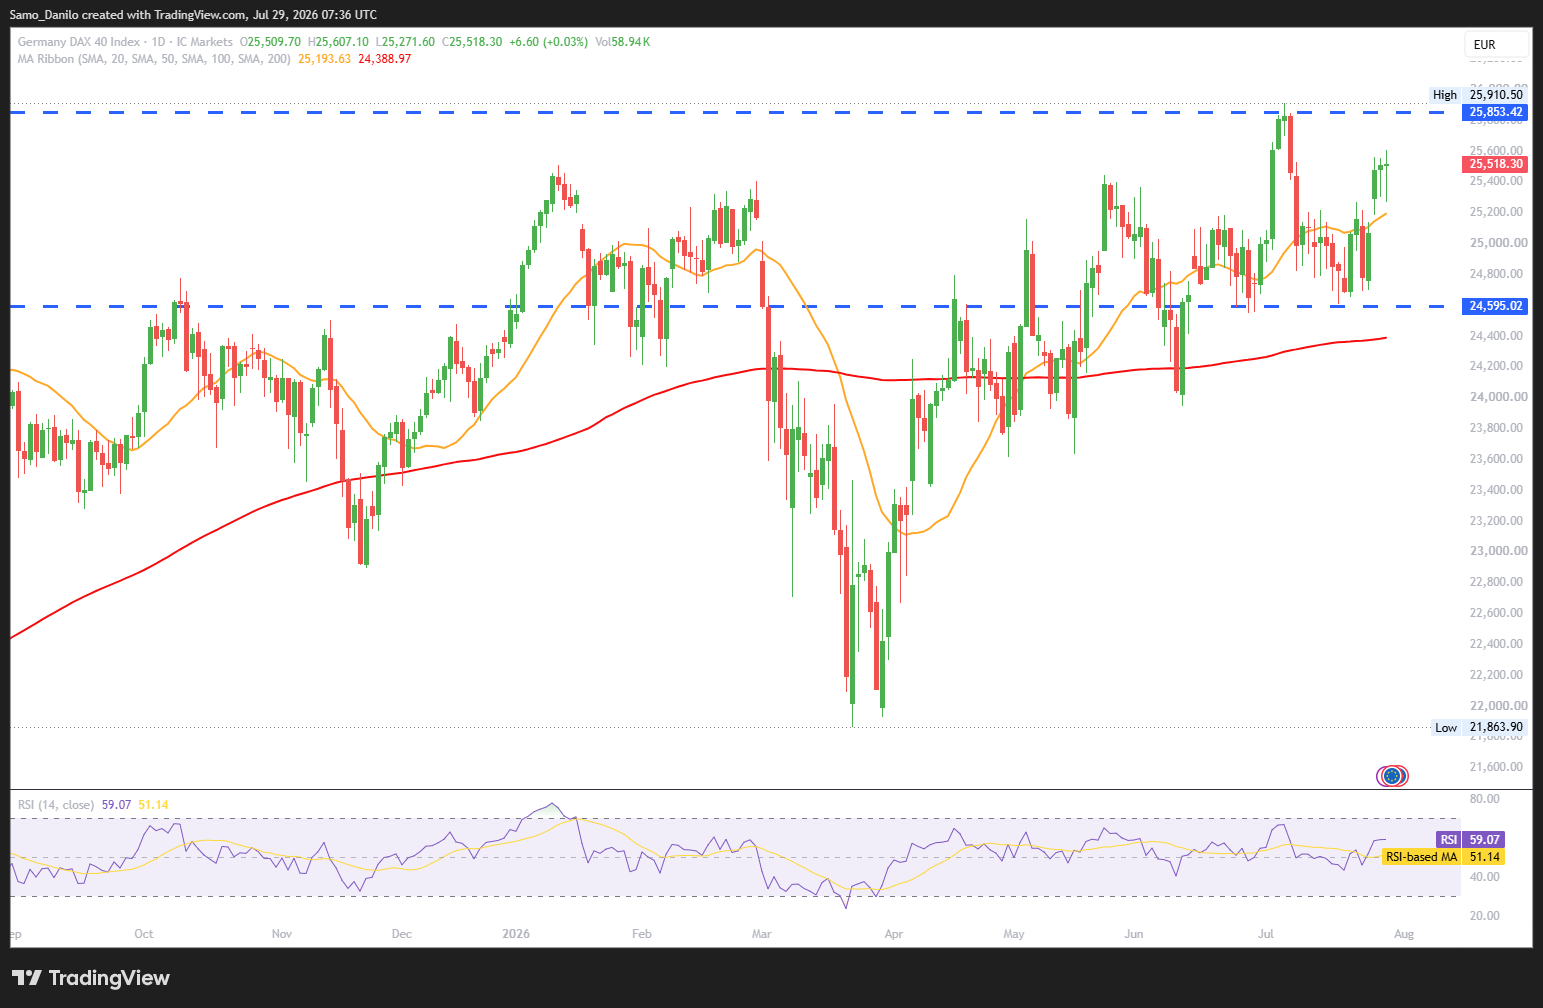Click the Feb label on the time axis
The image size is (1543, 1008).
tap(642, 934)
